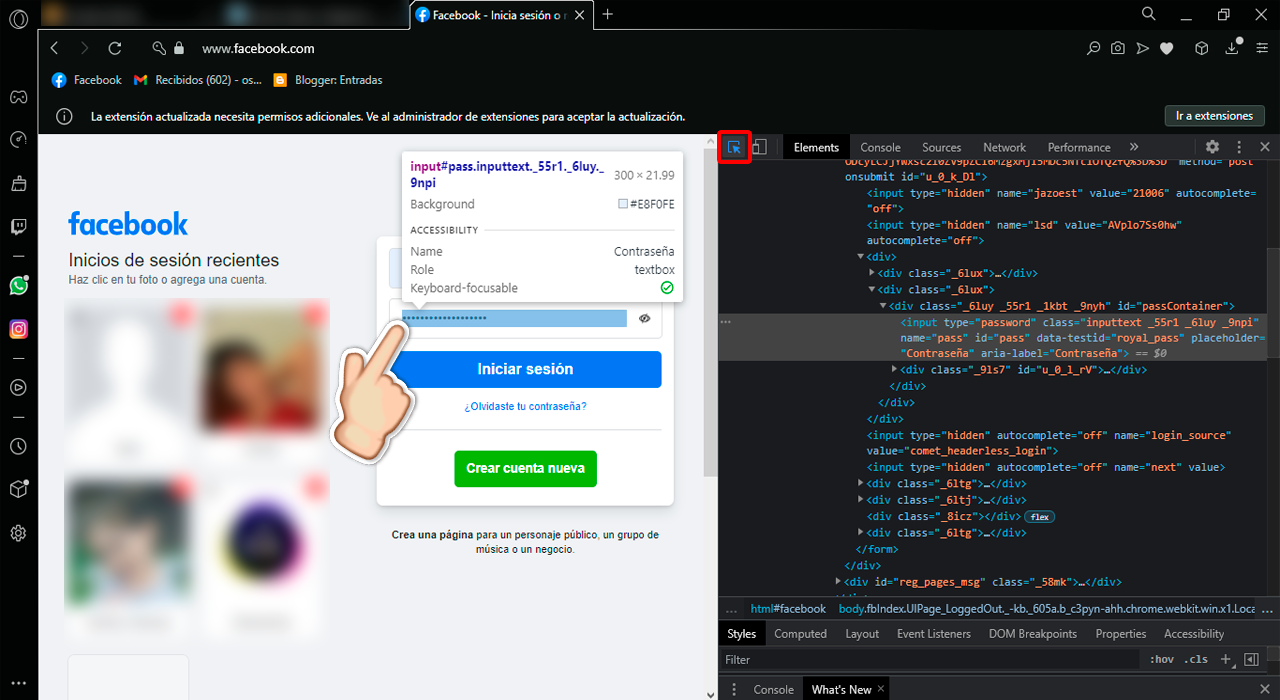Expand the div class="_9ls7" node
Screen dimensions: 1280x700
point(895,369)
